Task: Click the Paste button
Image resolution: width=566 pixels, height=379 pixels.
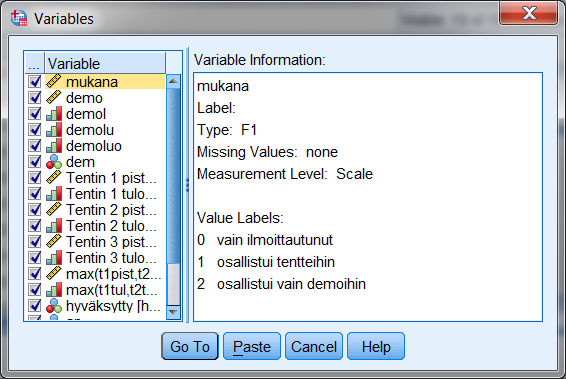Action: click(x=252, y=347)
